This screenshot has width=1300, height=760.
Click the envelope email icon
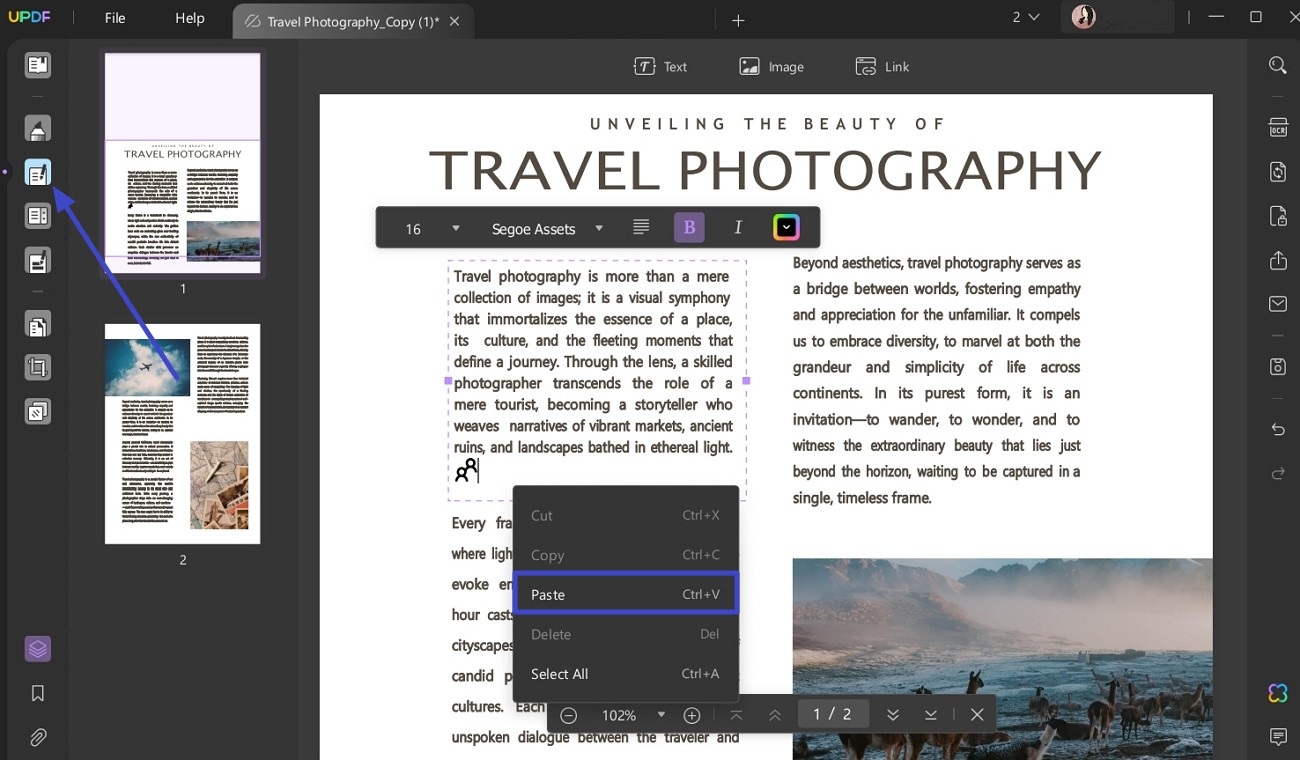click(1278, 304)
